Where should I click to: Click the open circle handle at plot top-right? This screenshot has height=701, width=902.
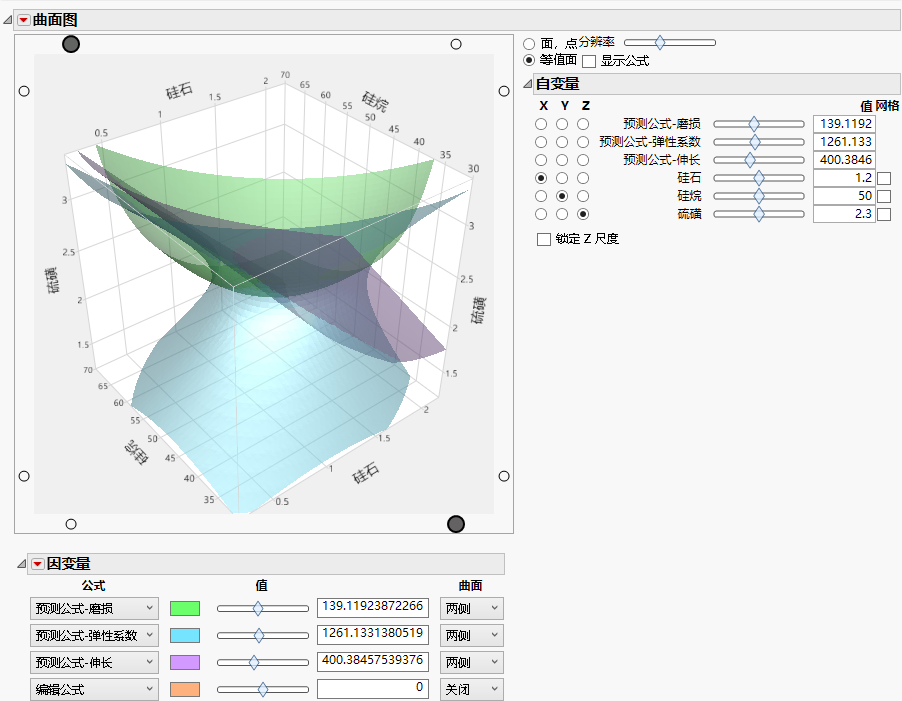coord(456,43)
